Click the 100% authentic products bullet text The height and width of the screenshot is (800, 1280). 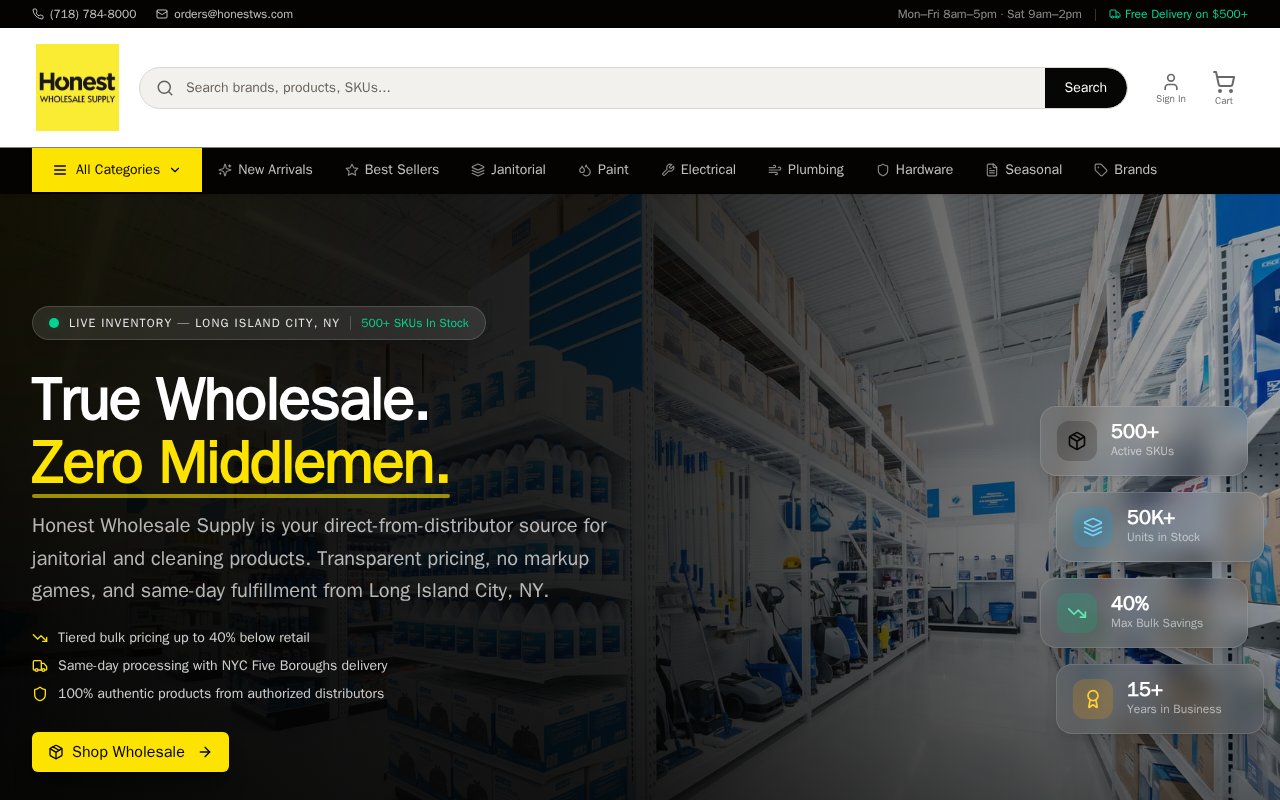coord(221,694)
